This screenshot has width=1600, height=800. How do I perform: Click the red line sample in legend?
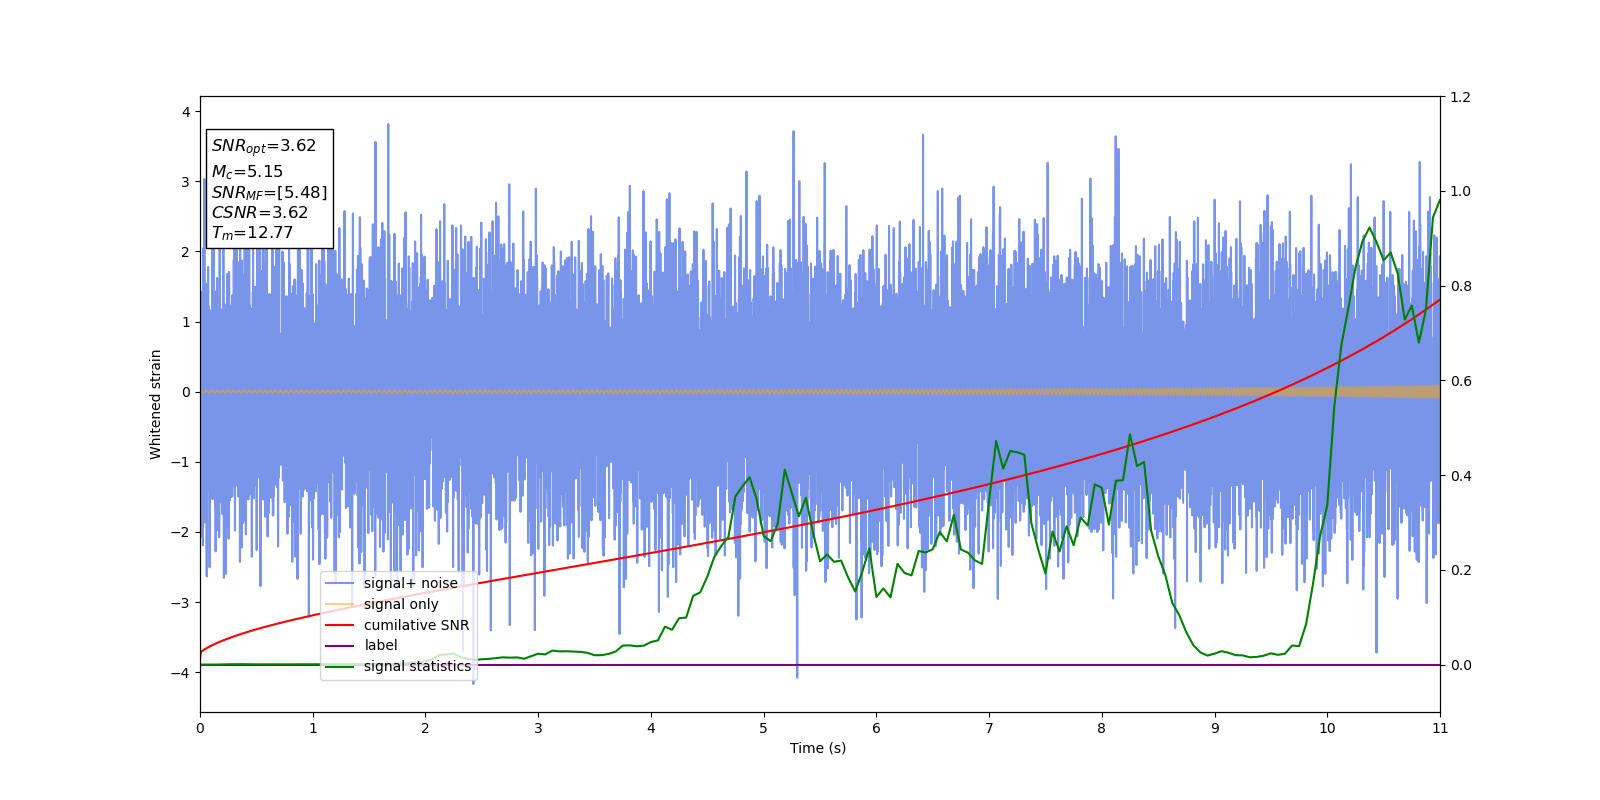tap(340, 625)
